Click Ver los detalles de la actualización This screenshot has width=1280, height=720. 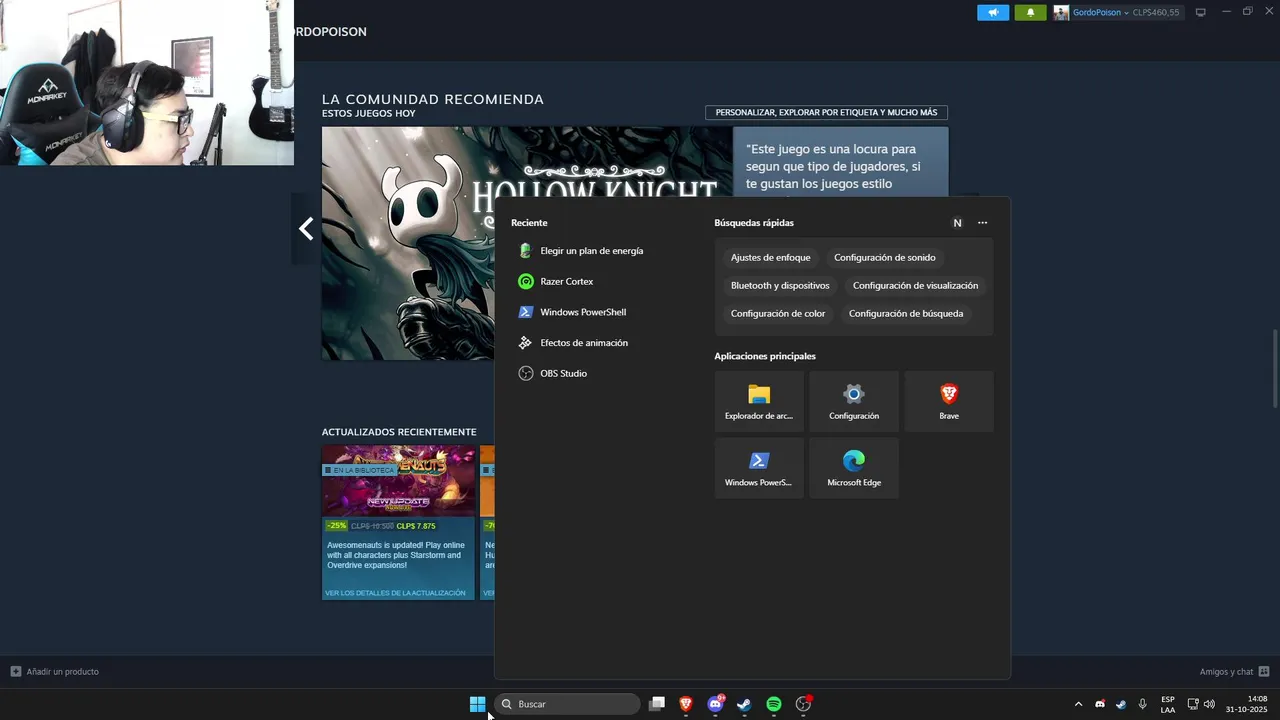[x=395, y=593]
